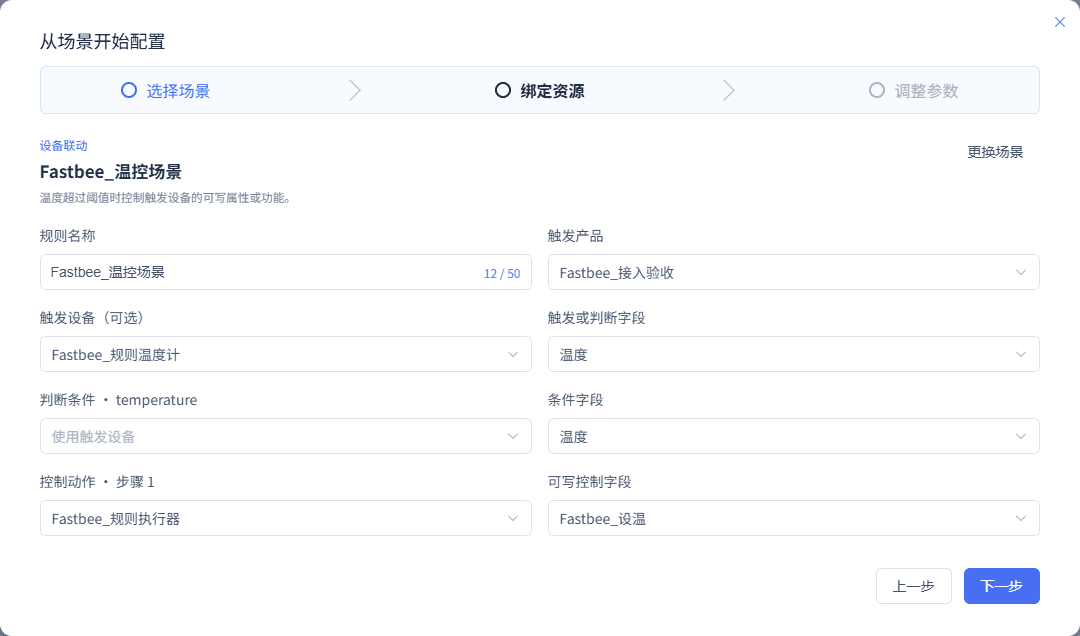Image resolution: width=1080 pixels, height=636 pixels.
Task: Click the Fastbee_温控场景 heading text
Action: point(111,172)
